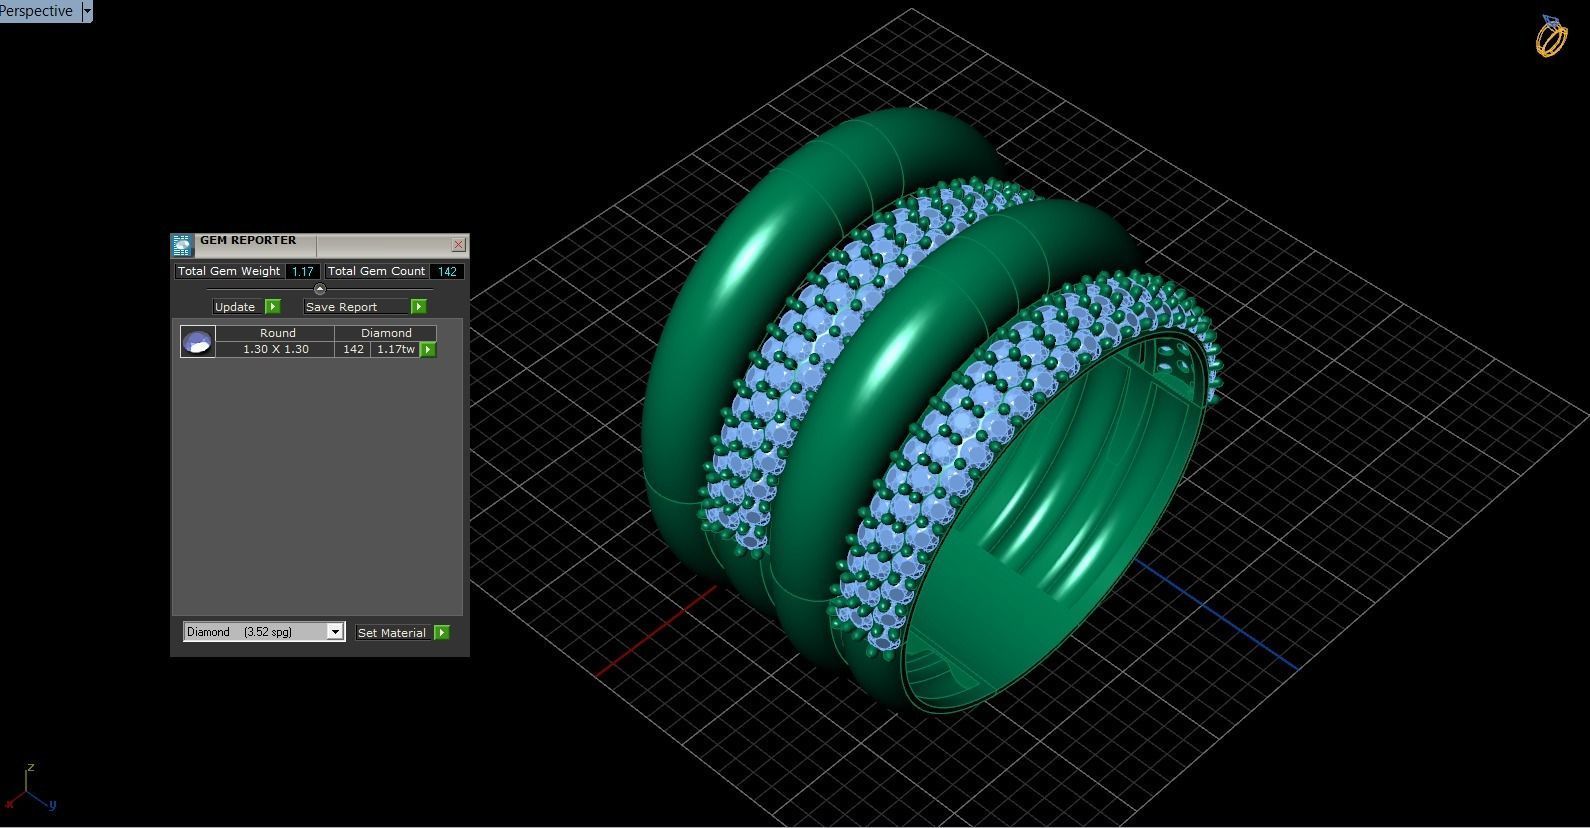This screenshot has height=828, width=1590.
Task: Click the 142 count cell in gem row
Action: [x=353, y=349]
